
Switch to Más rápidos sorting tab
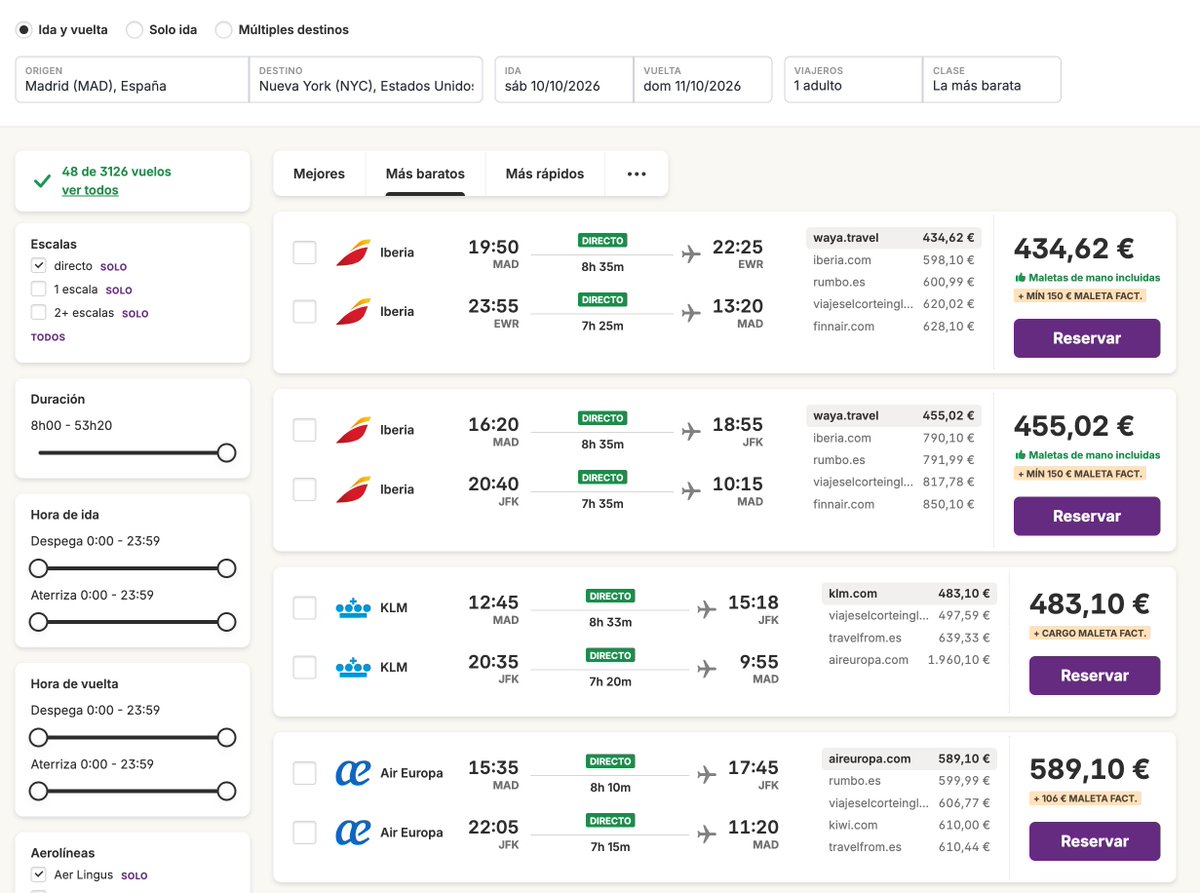(545, 174)
